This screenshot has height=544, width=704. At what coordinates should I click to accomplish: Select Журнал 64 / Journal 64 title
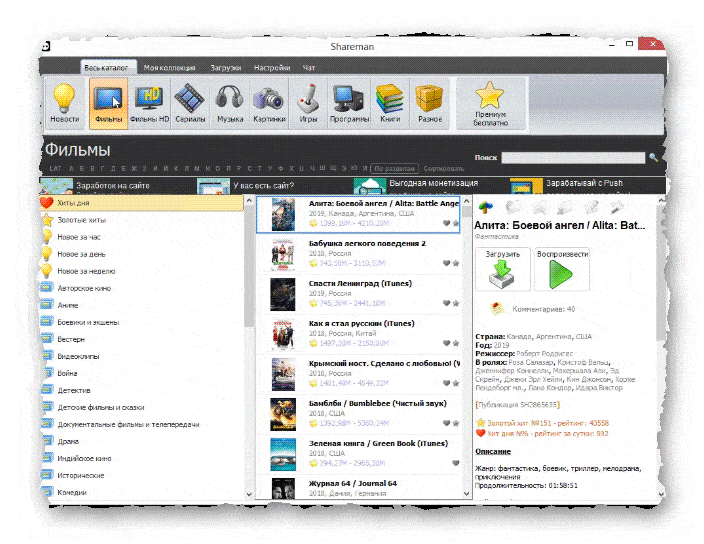tap(352, 483)
